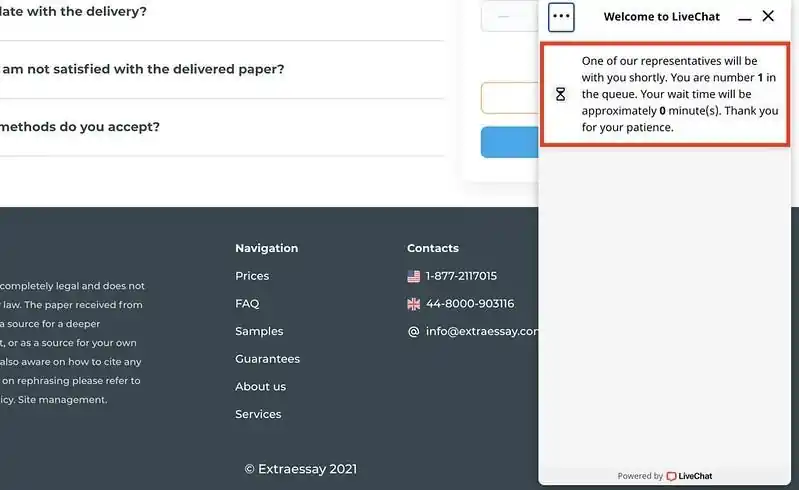Open the Guarantees footer link
This screenshot has width=799, height=490.
pyautogui.click(x=268, y=359)
